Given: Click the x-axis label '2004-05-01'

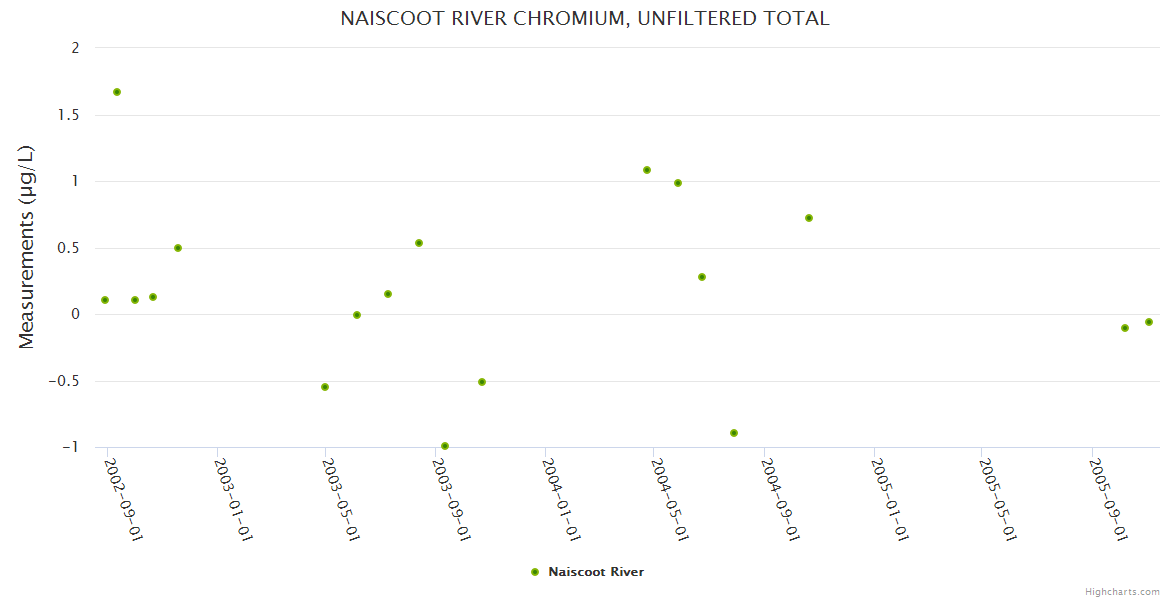Looking at the screenshot, I should click(x=669, y=499).
